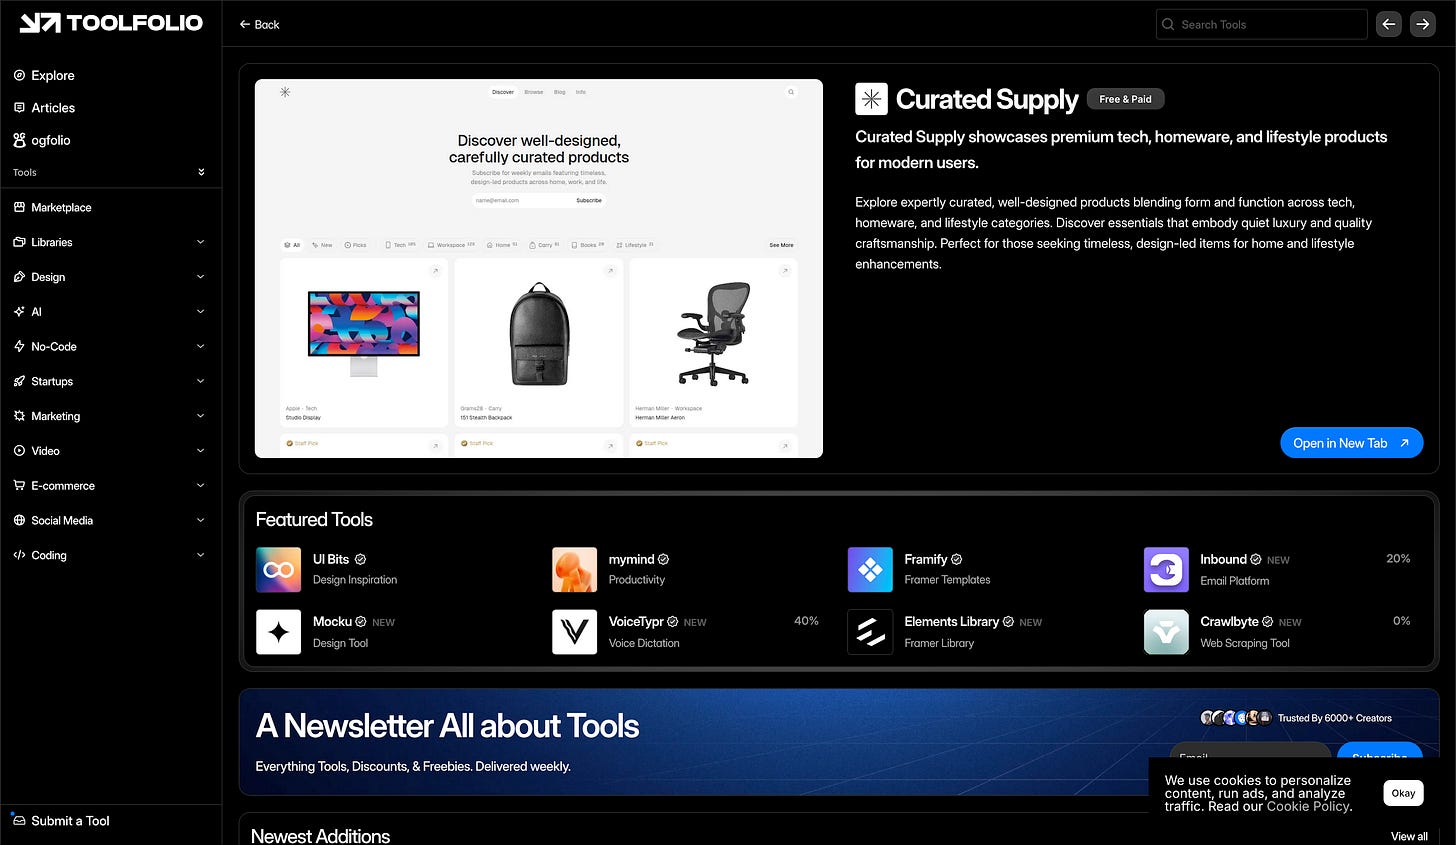Open the Crawlbyte tool icon

[1166, 632]
